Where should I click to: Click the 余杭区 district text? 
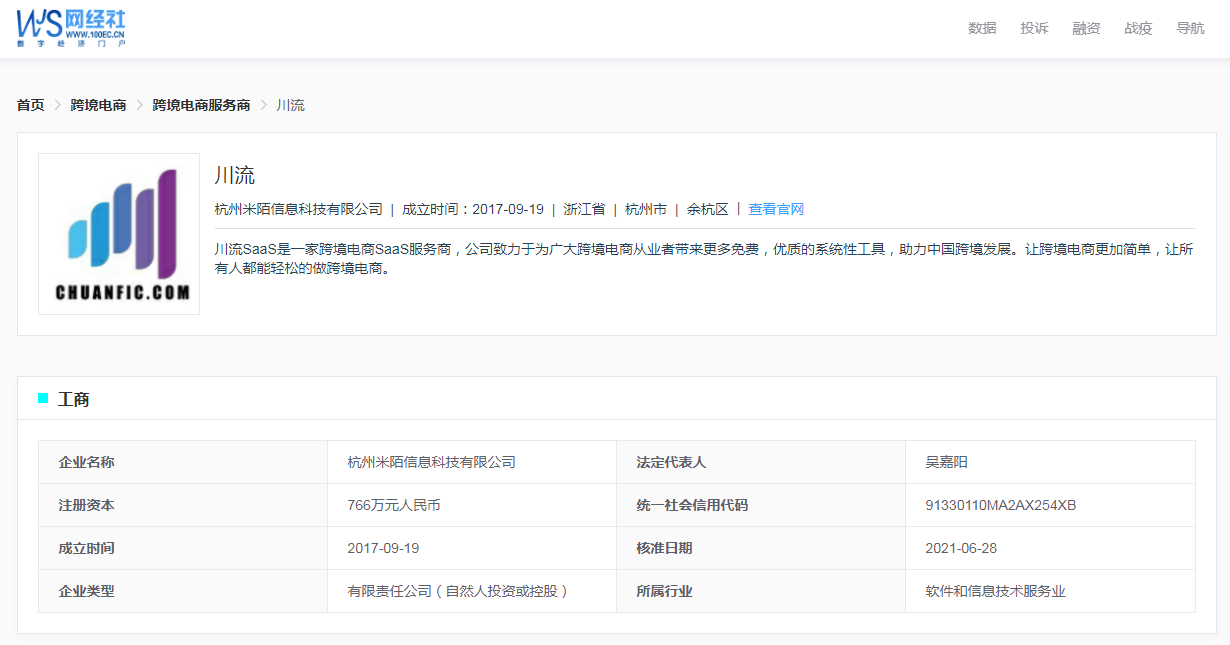(x=708, y=209)
